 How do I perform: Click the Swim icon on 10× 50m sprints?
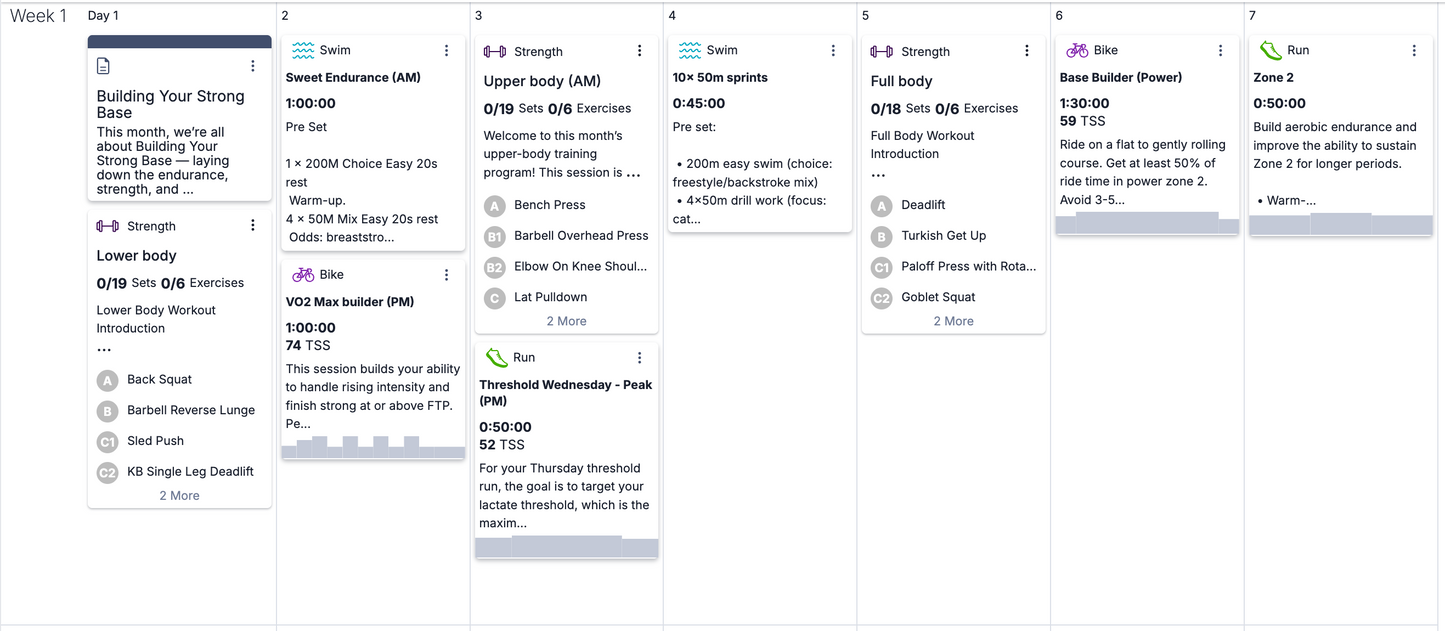(688, 49)
